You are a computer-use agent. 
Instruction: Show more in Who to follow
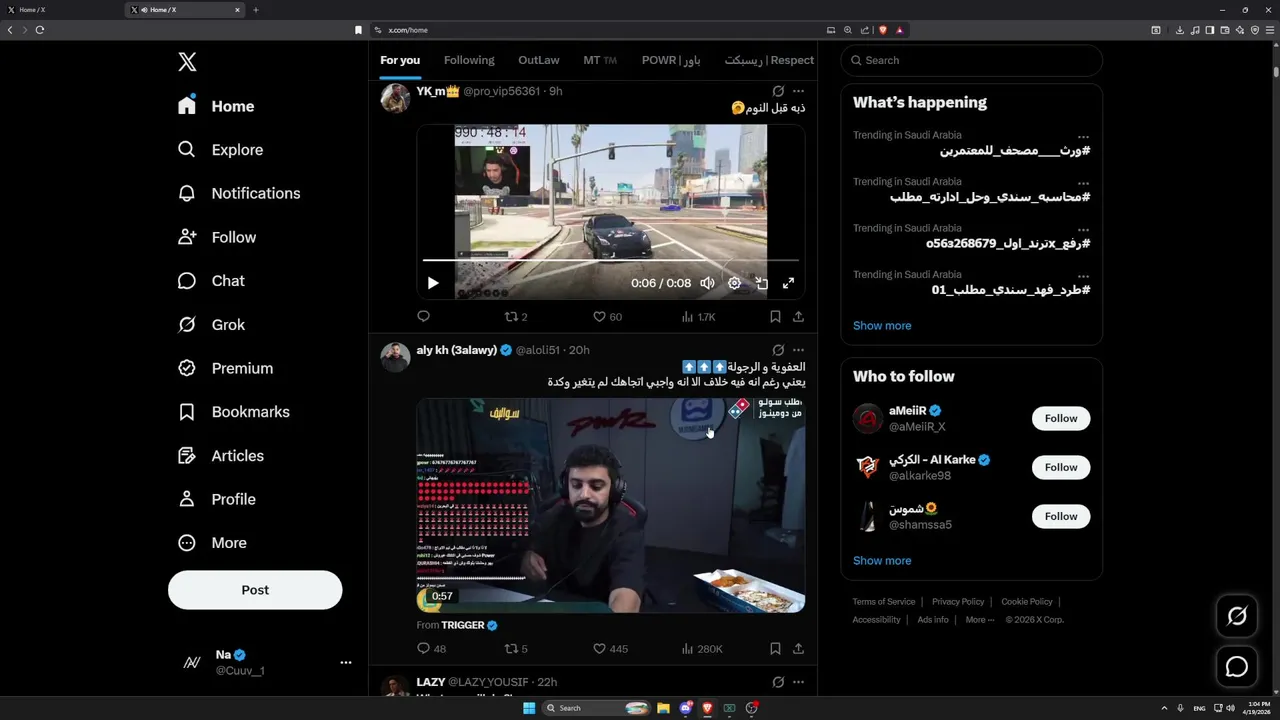click(x=882, y=561)
